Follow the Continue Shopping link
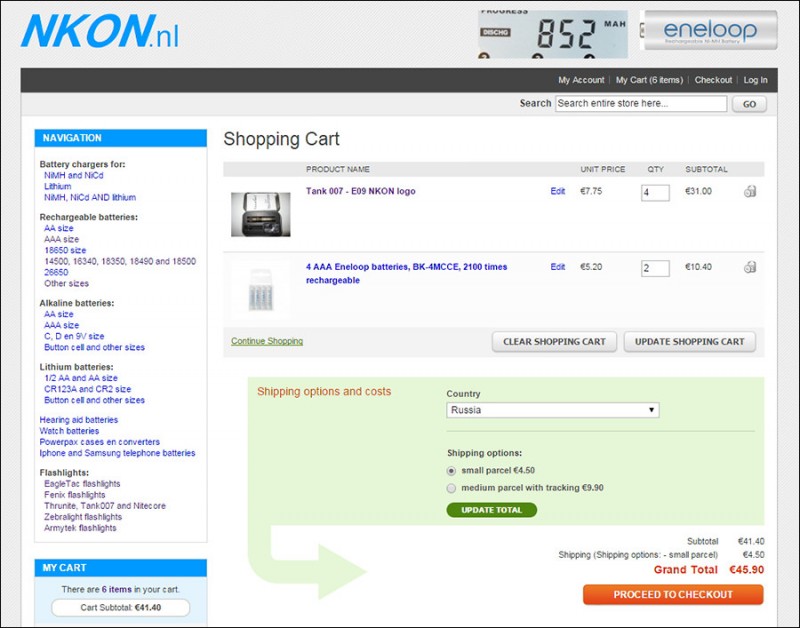Image resolution: width=800 pixels, height=628 pixels. pos(267,341)
